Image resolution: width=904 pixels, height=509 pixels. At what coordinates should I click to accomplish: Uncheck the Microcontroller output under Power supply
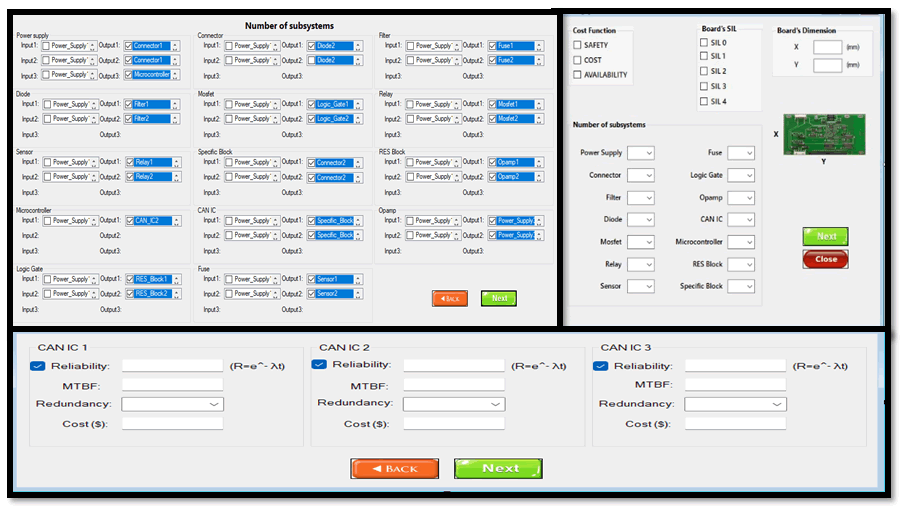click(129, 75)
